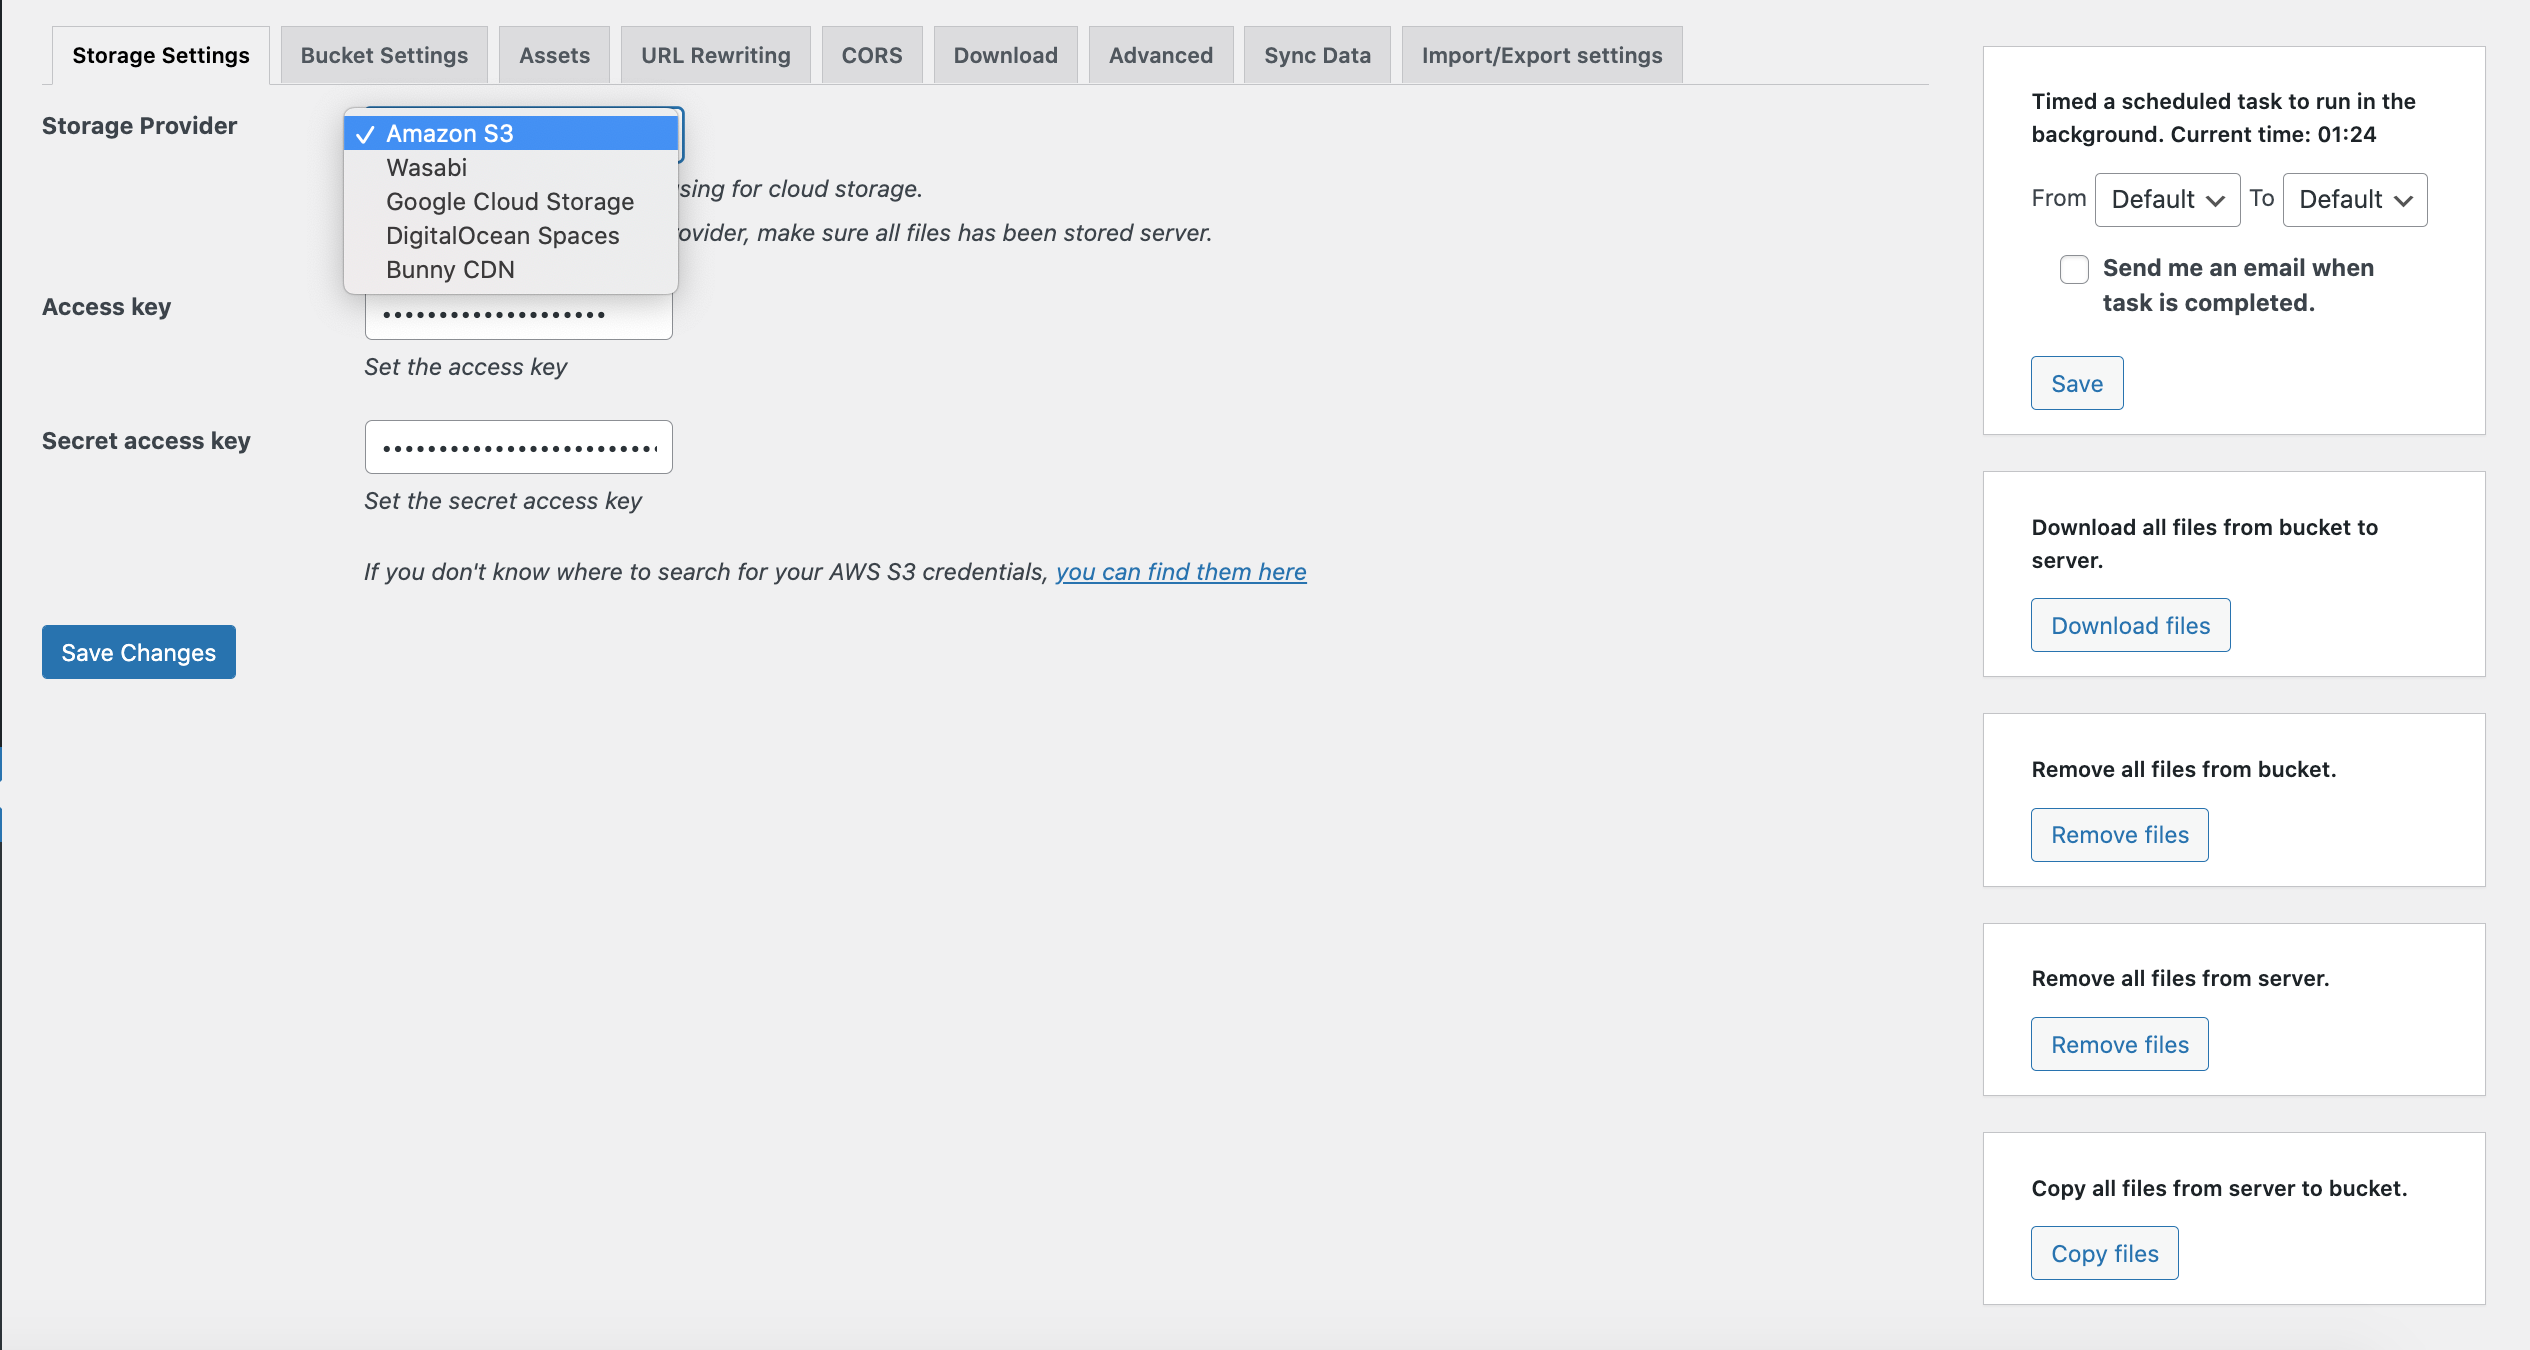Enable email notification when task completes
This screenshot has height=1350, width=2530.
pyautogui.click(x=2074, y=269)
